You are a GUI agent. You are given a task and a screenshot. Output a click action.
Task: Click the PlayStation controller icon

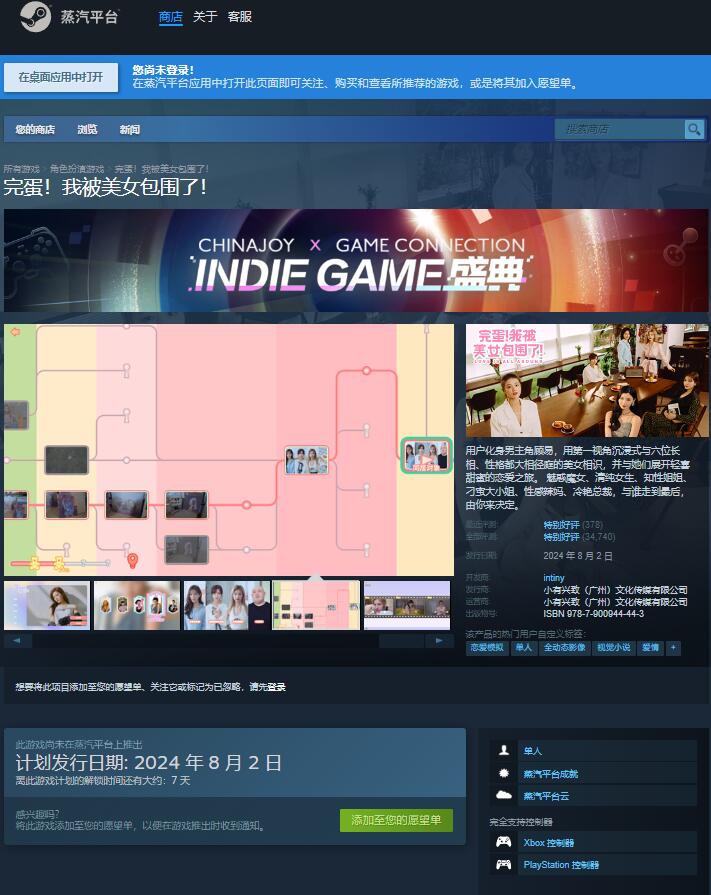click(504, 864)
